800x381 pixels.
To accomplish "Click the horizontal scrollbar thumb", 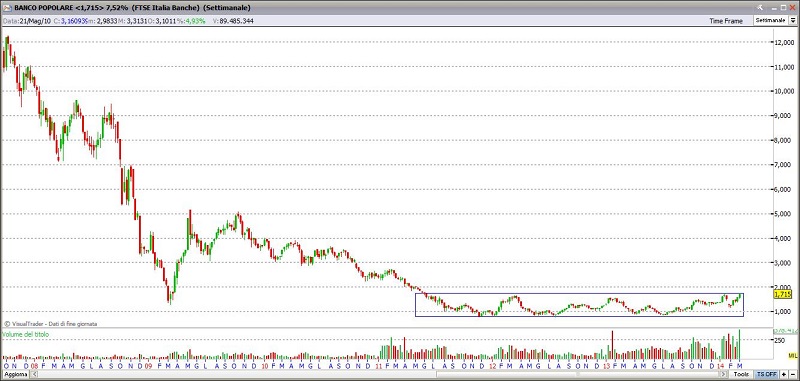I will click(578, 375).
